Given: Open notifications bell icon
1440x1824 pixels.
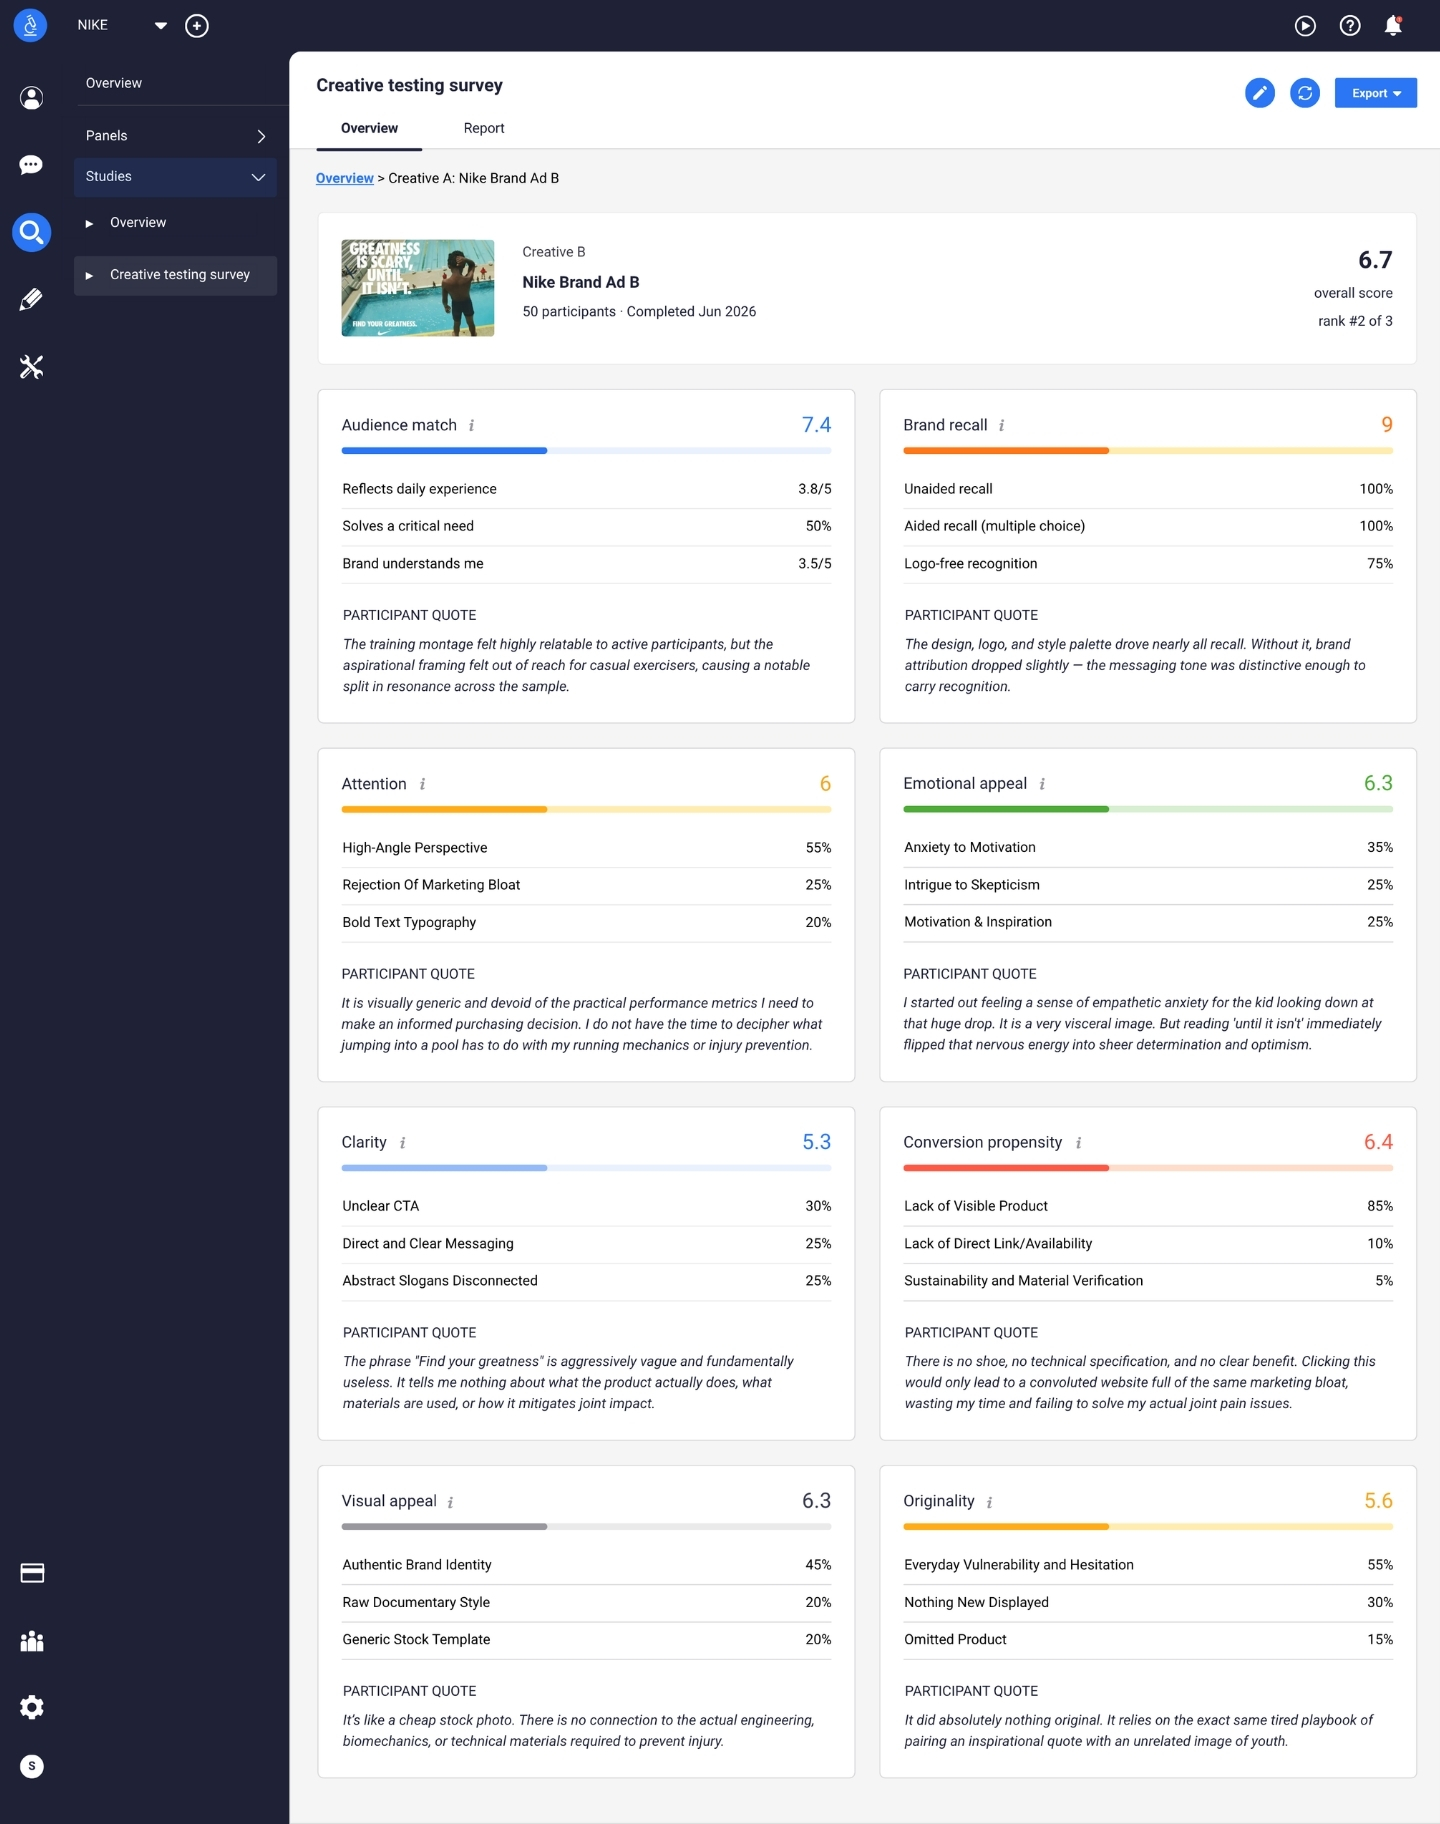Looking at the screenshot, I should coord(1393,26).
